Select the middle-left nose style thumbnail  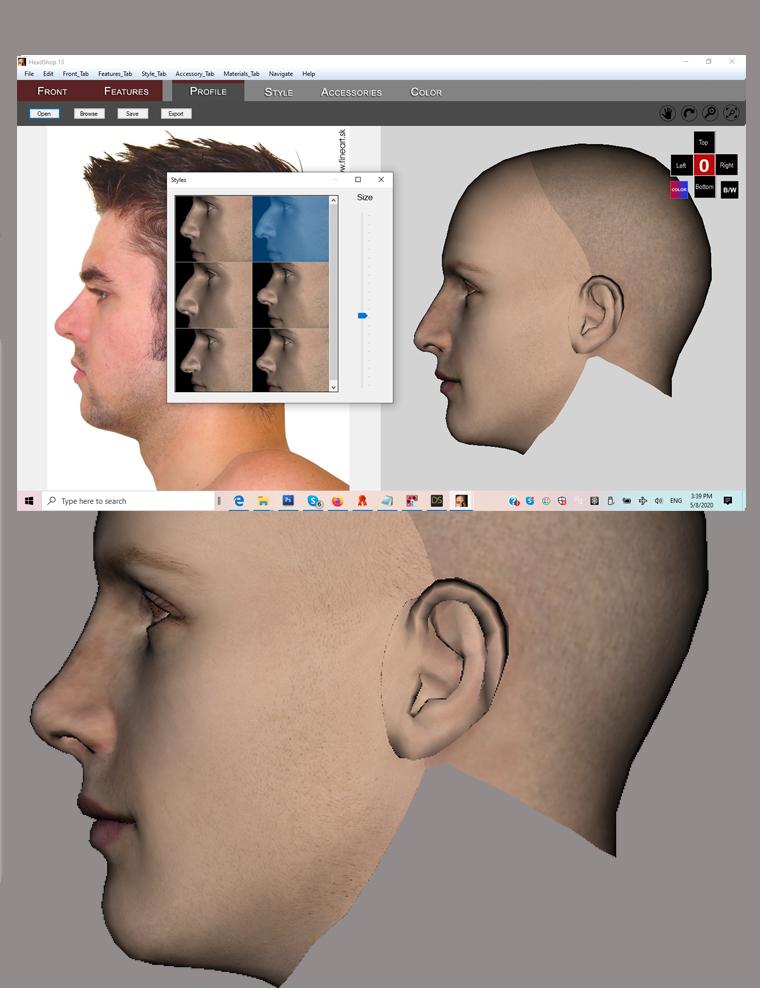coord(214,295)
